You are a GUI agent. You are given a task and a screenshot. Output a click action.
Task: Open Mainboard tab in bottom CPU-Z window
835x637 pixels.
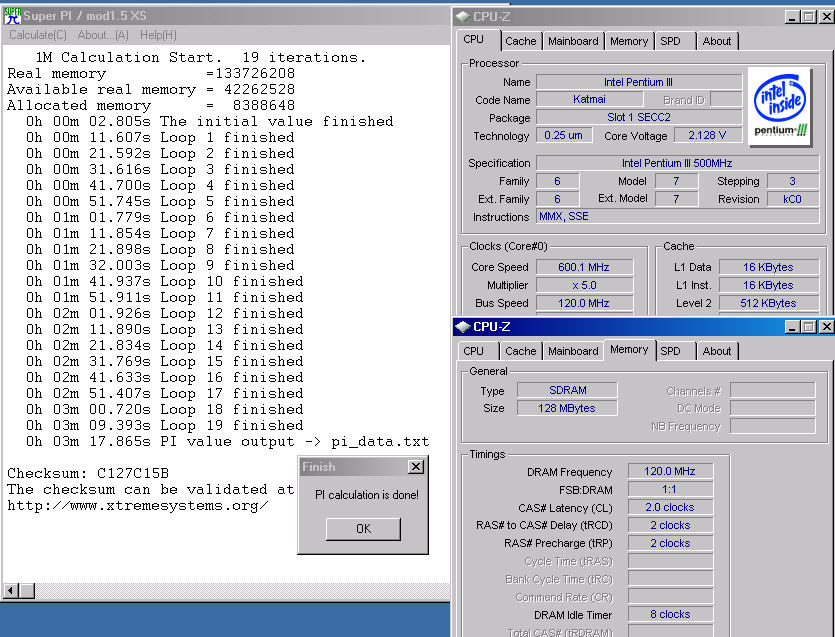pyautogui.click(x=573, y=351)
